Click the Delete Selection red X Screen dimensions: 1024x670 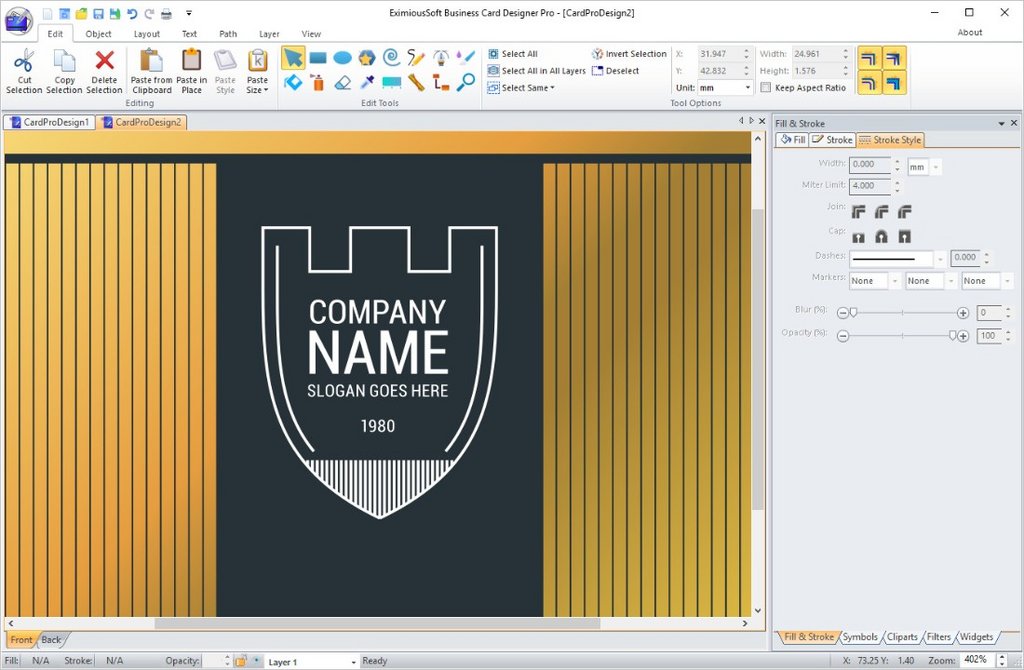104,62
